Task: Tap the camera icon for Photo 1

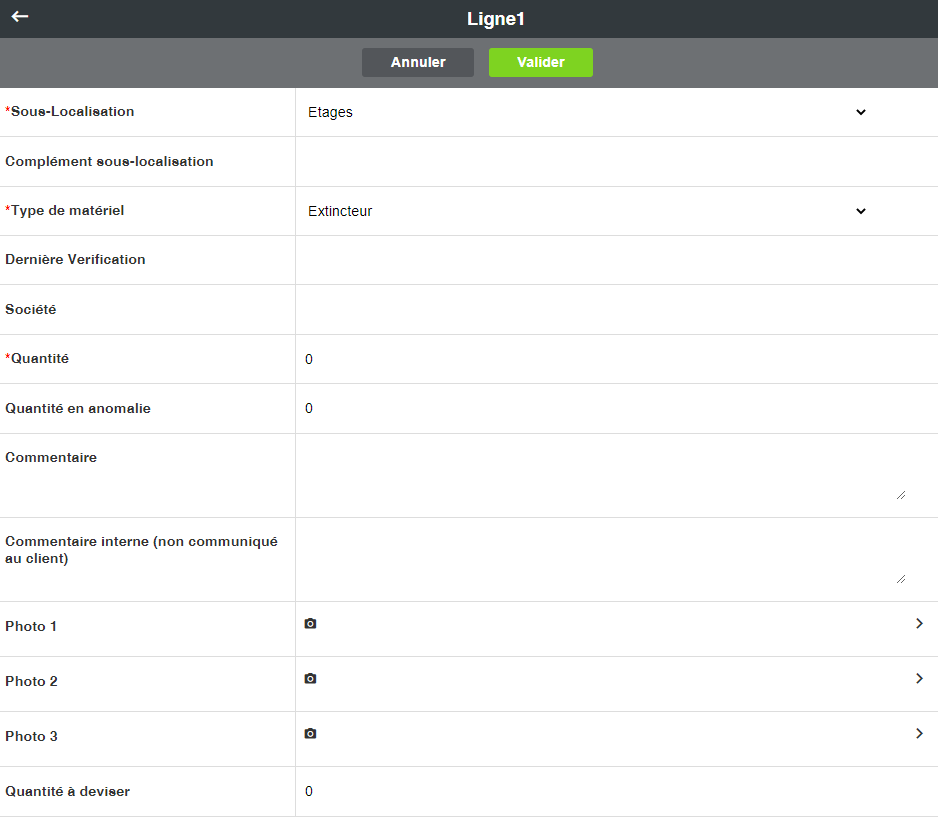Action: [x=310, y=624]
